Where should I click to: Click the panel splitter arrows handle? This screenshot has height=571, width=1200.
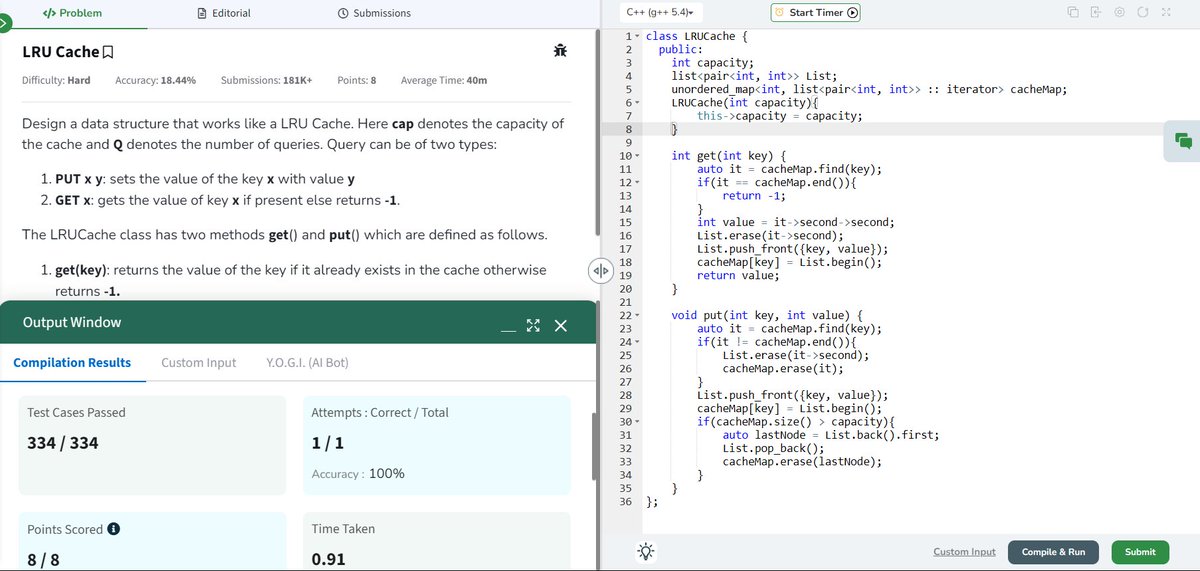(599, 271)
